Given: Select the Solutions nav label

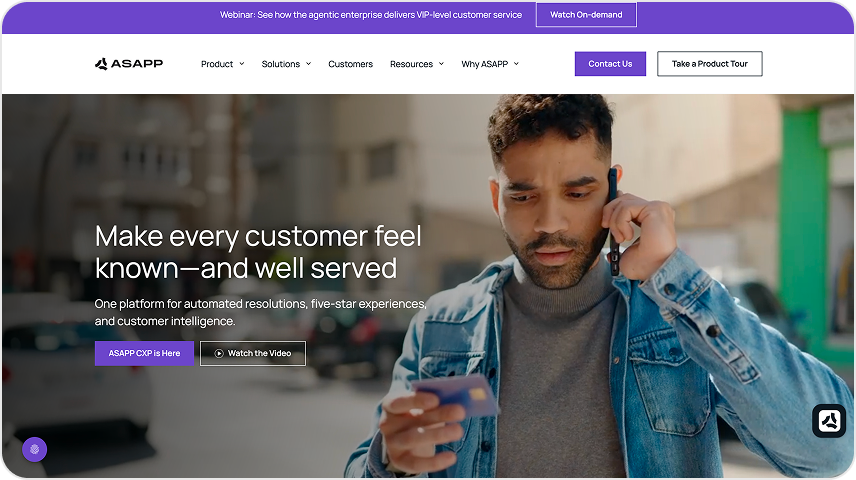Looking at the screenshot, I should click(x=281, y=64).
